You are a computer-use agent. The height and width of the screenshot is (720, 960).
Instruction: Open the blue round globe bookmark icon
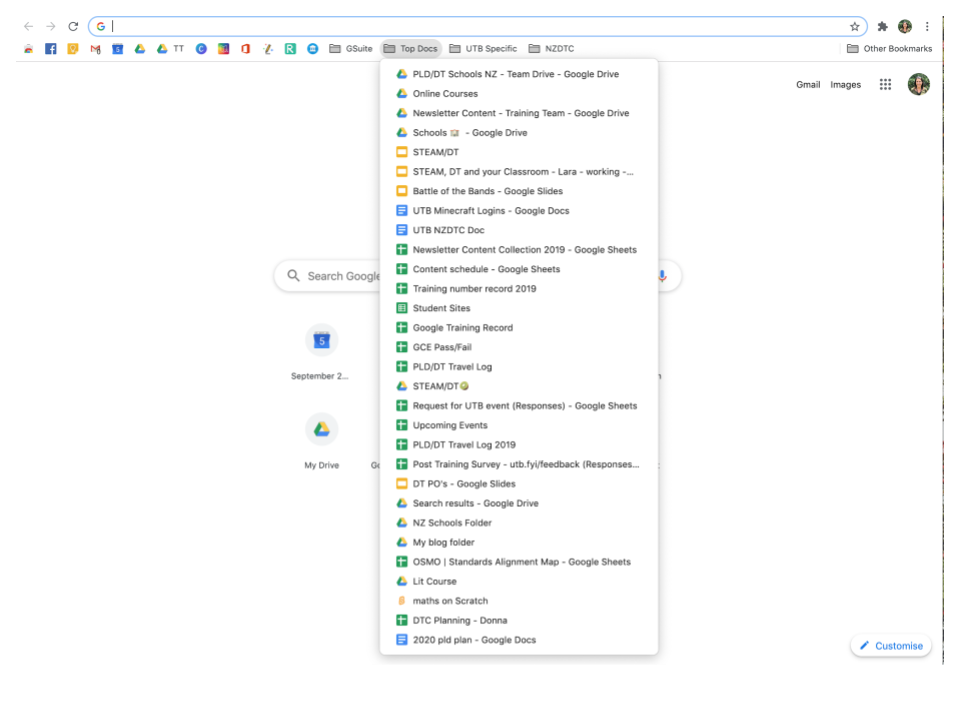313,49
